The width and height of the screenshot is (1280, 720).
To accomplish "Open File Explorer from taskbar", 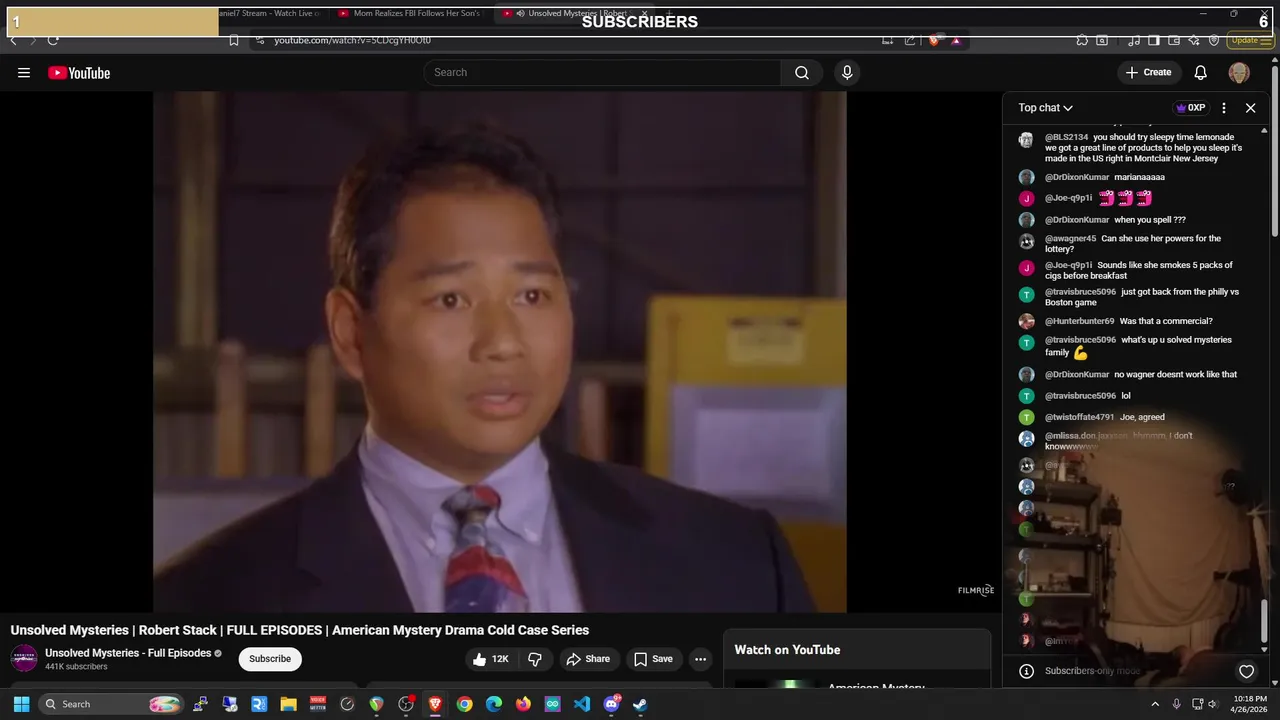I will 289,704.
